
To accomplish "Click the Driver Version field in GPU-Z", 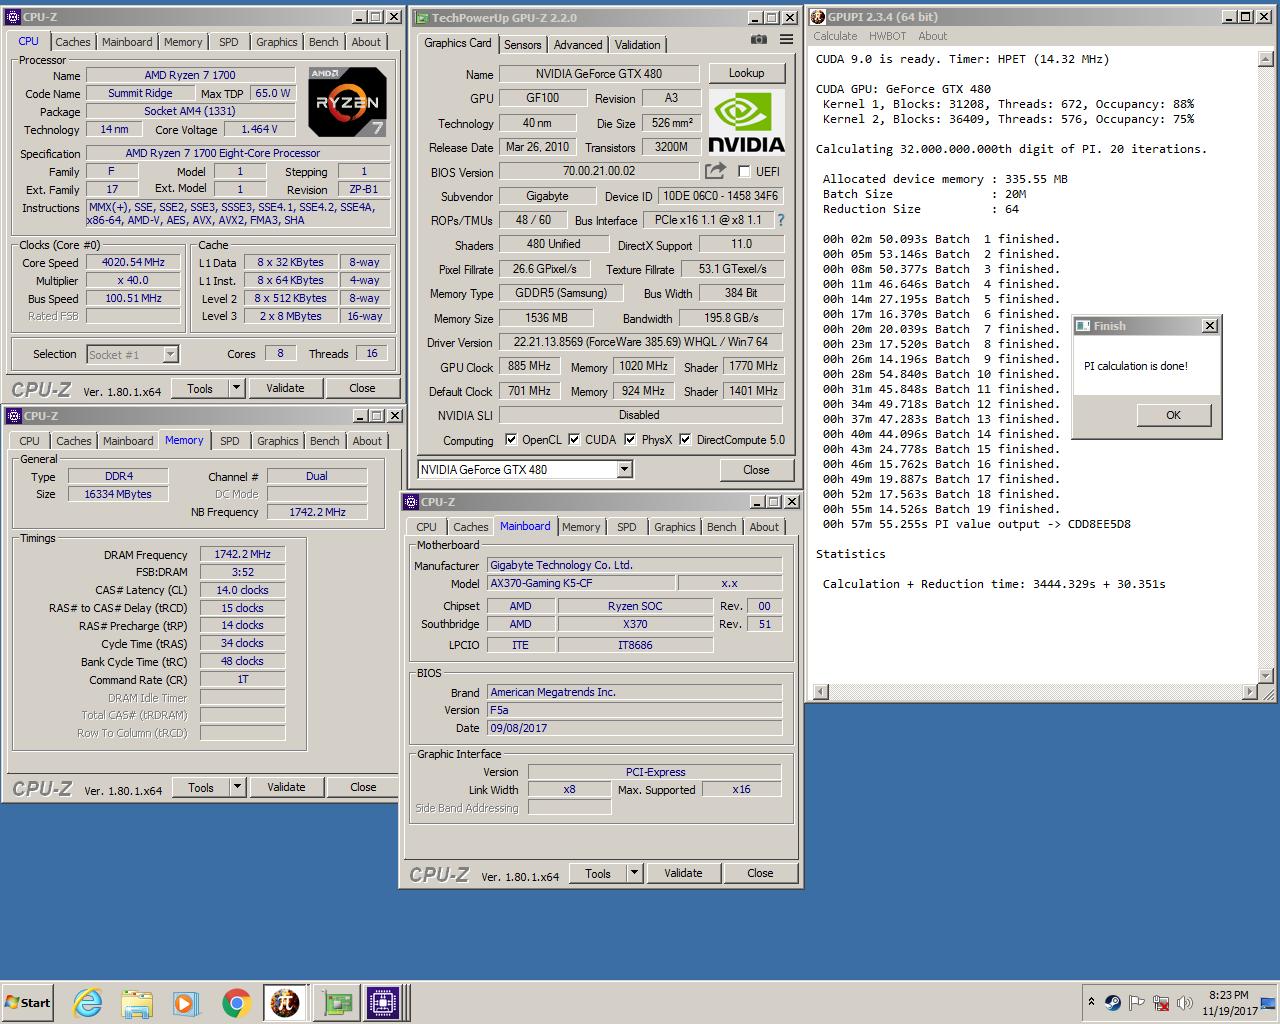I will pos(640,342).
